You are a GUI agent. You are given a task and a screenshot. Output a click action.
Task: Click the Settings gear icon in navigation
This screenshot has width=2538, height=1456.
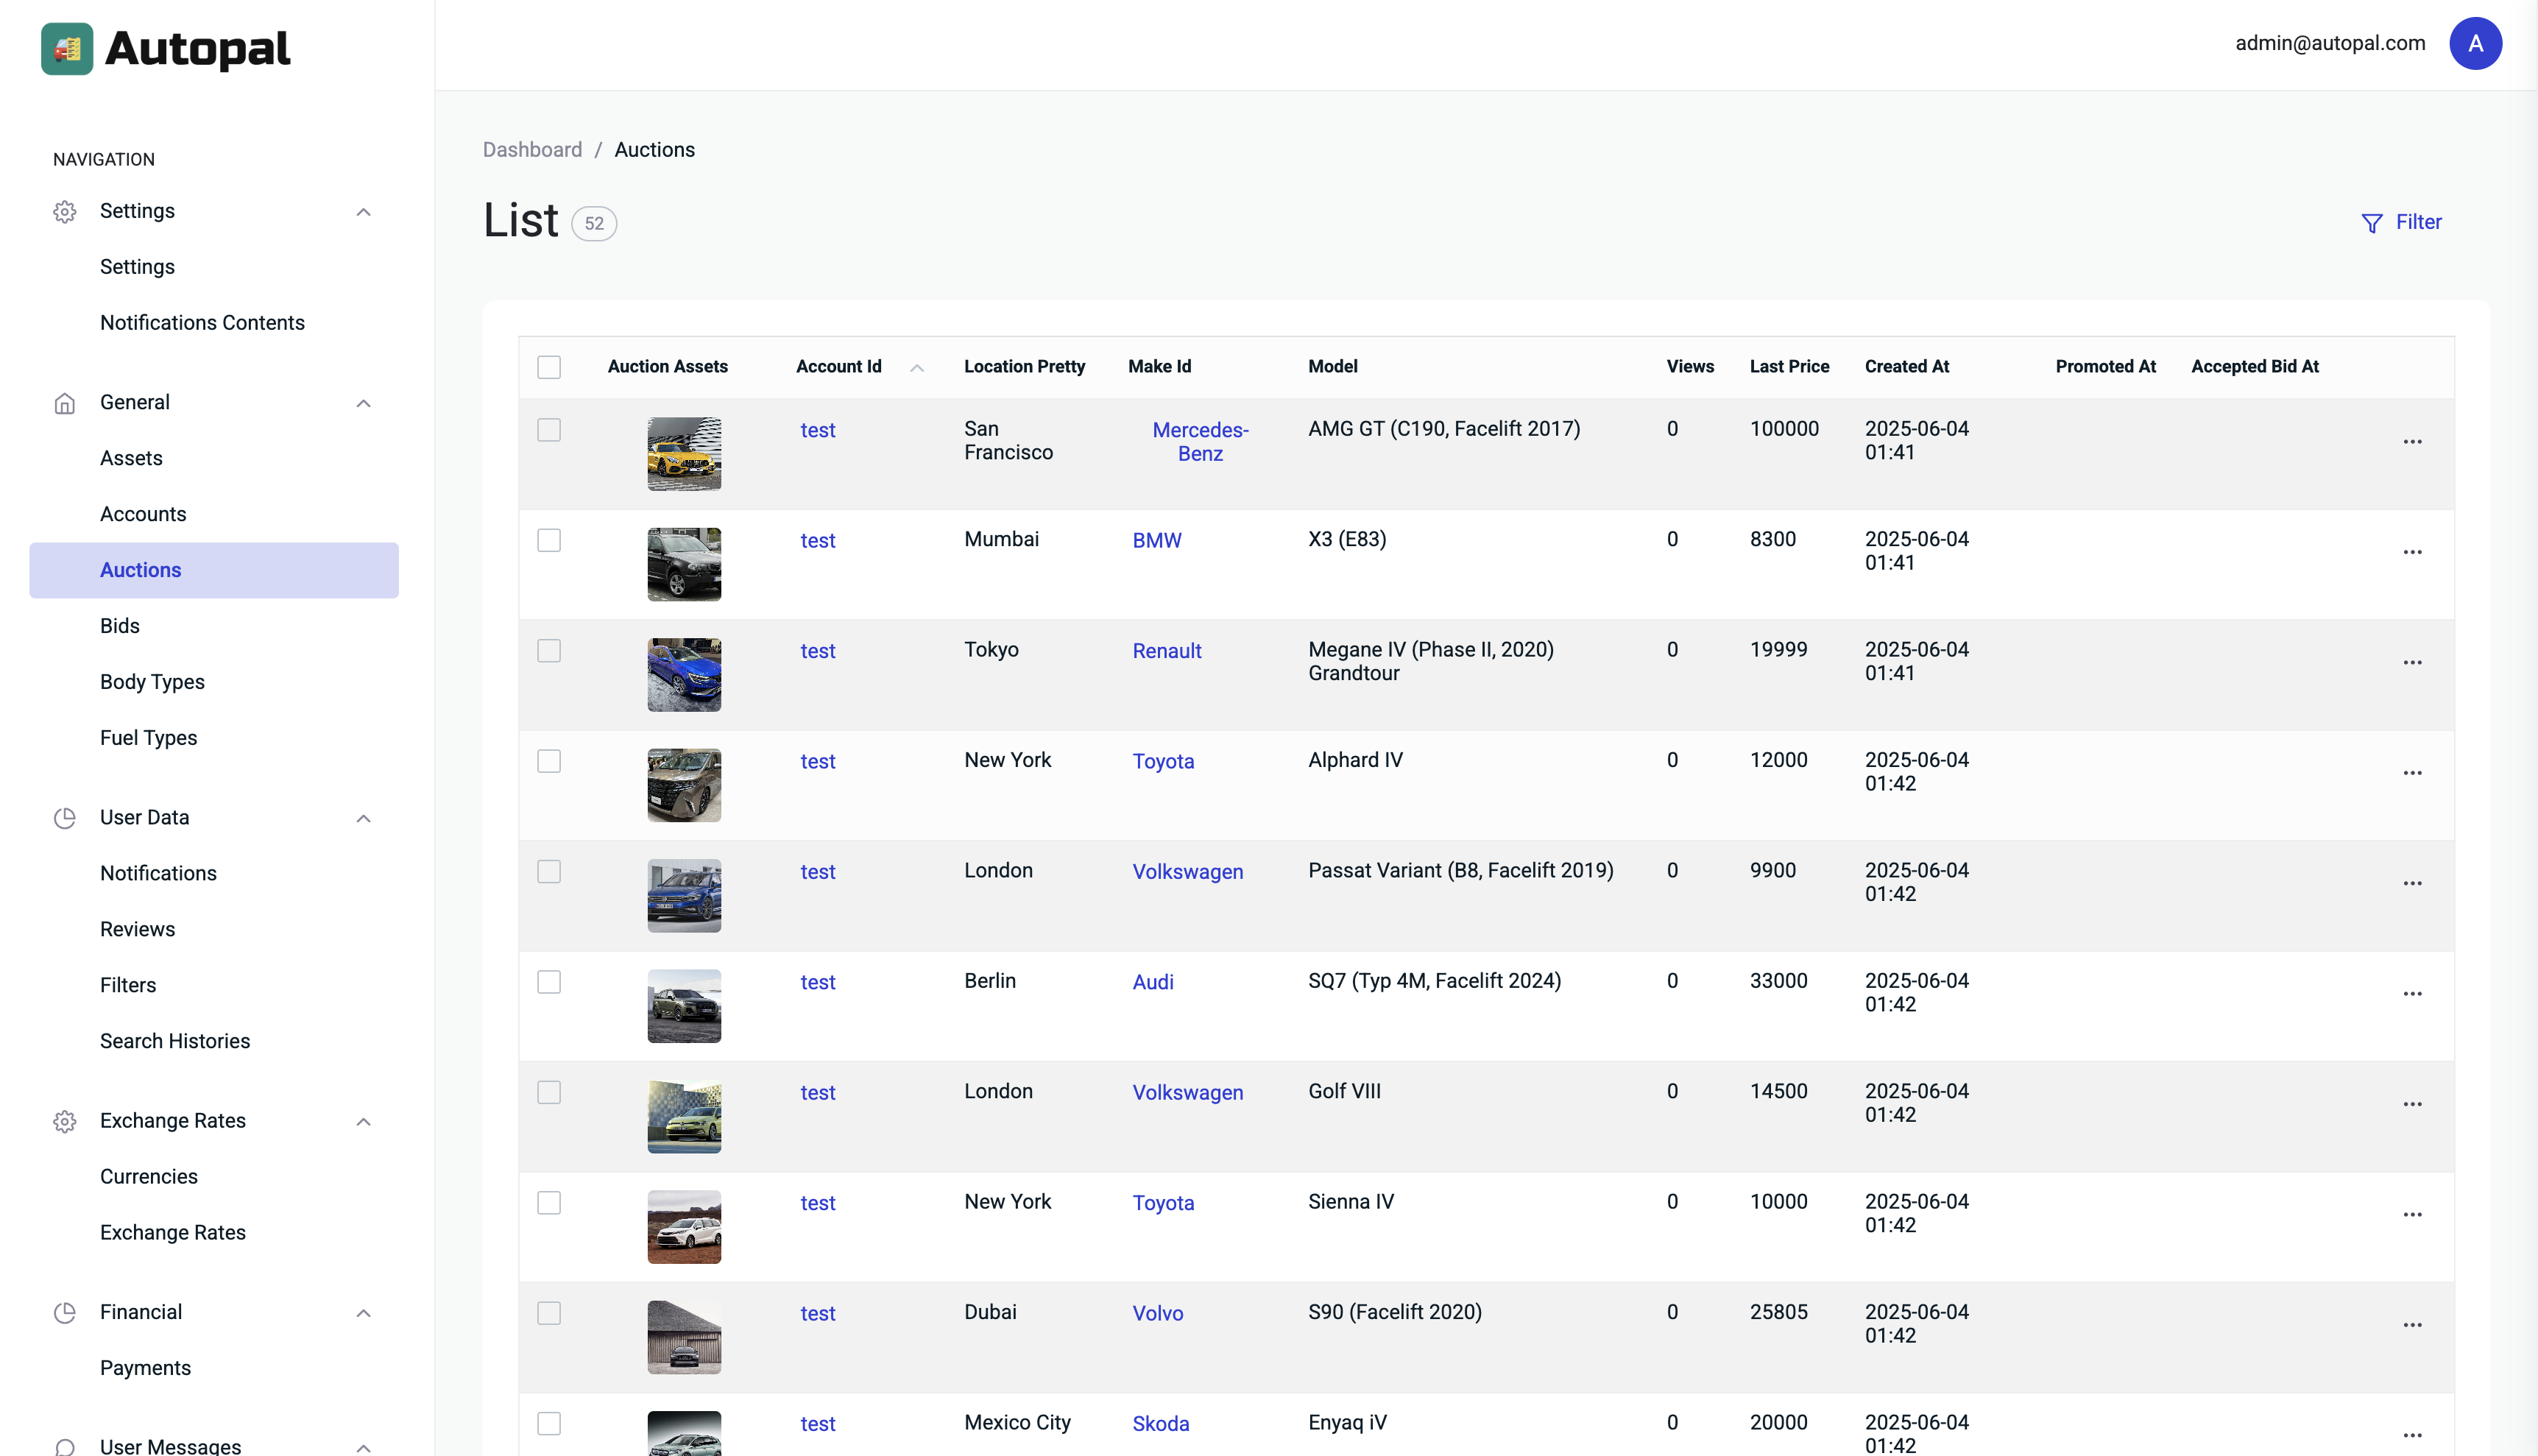(x=65, y=211)
